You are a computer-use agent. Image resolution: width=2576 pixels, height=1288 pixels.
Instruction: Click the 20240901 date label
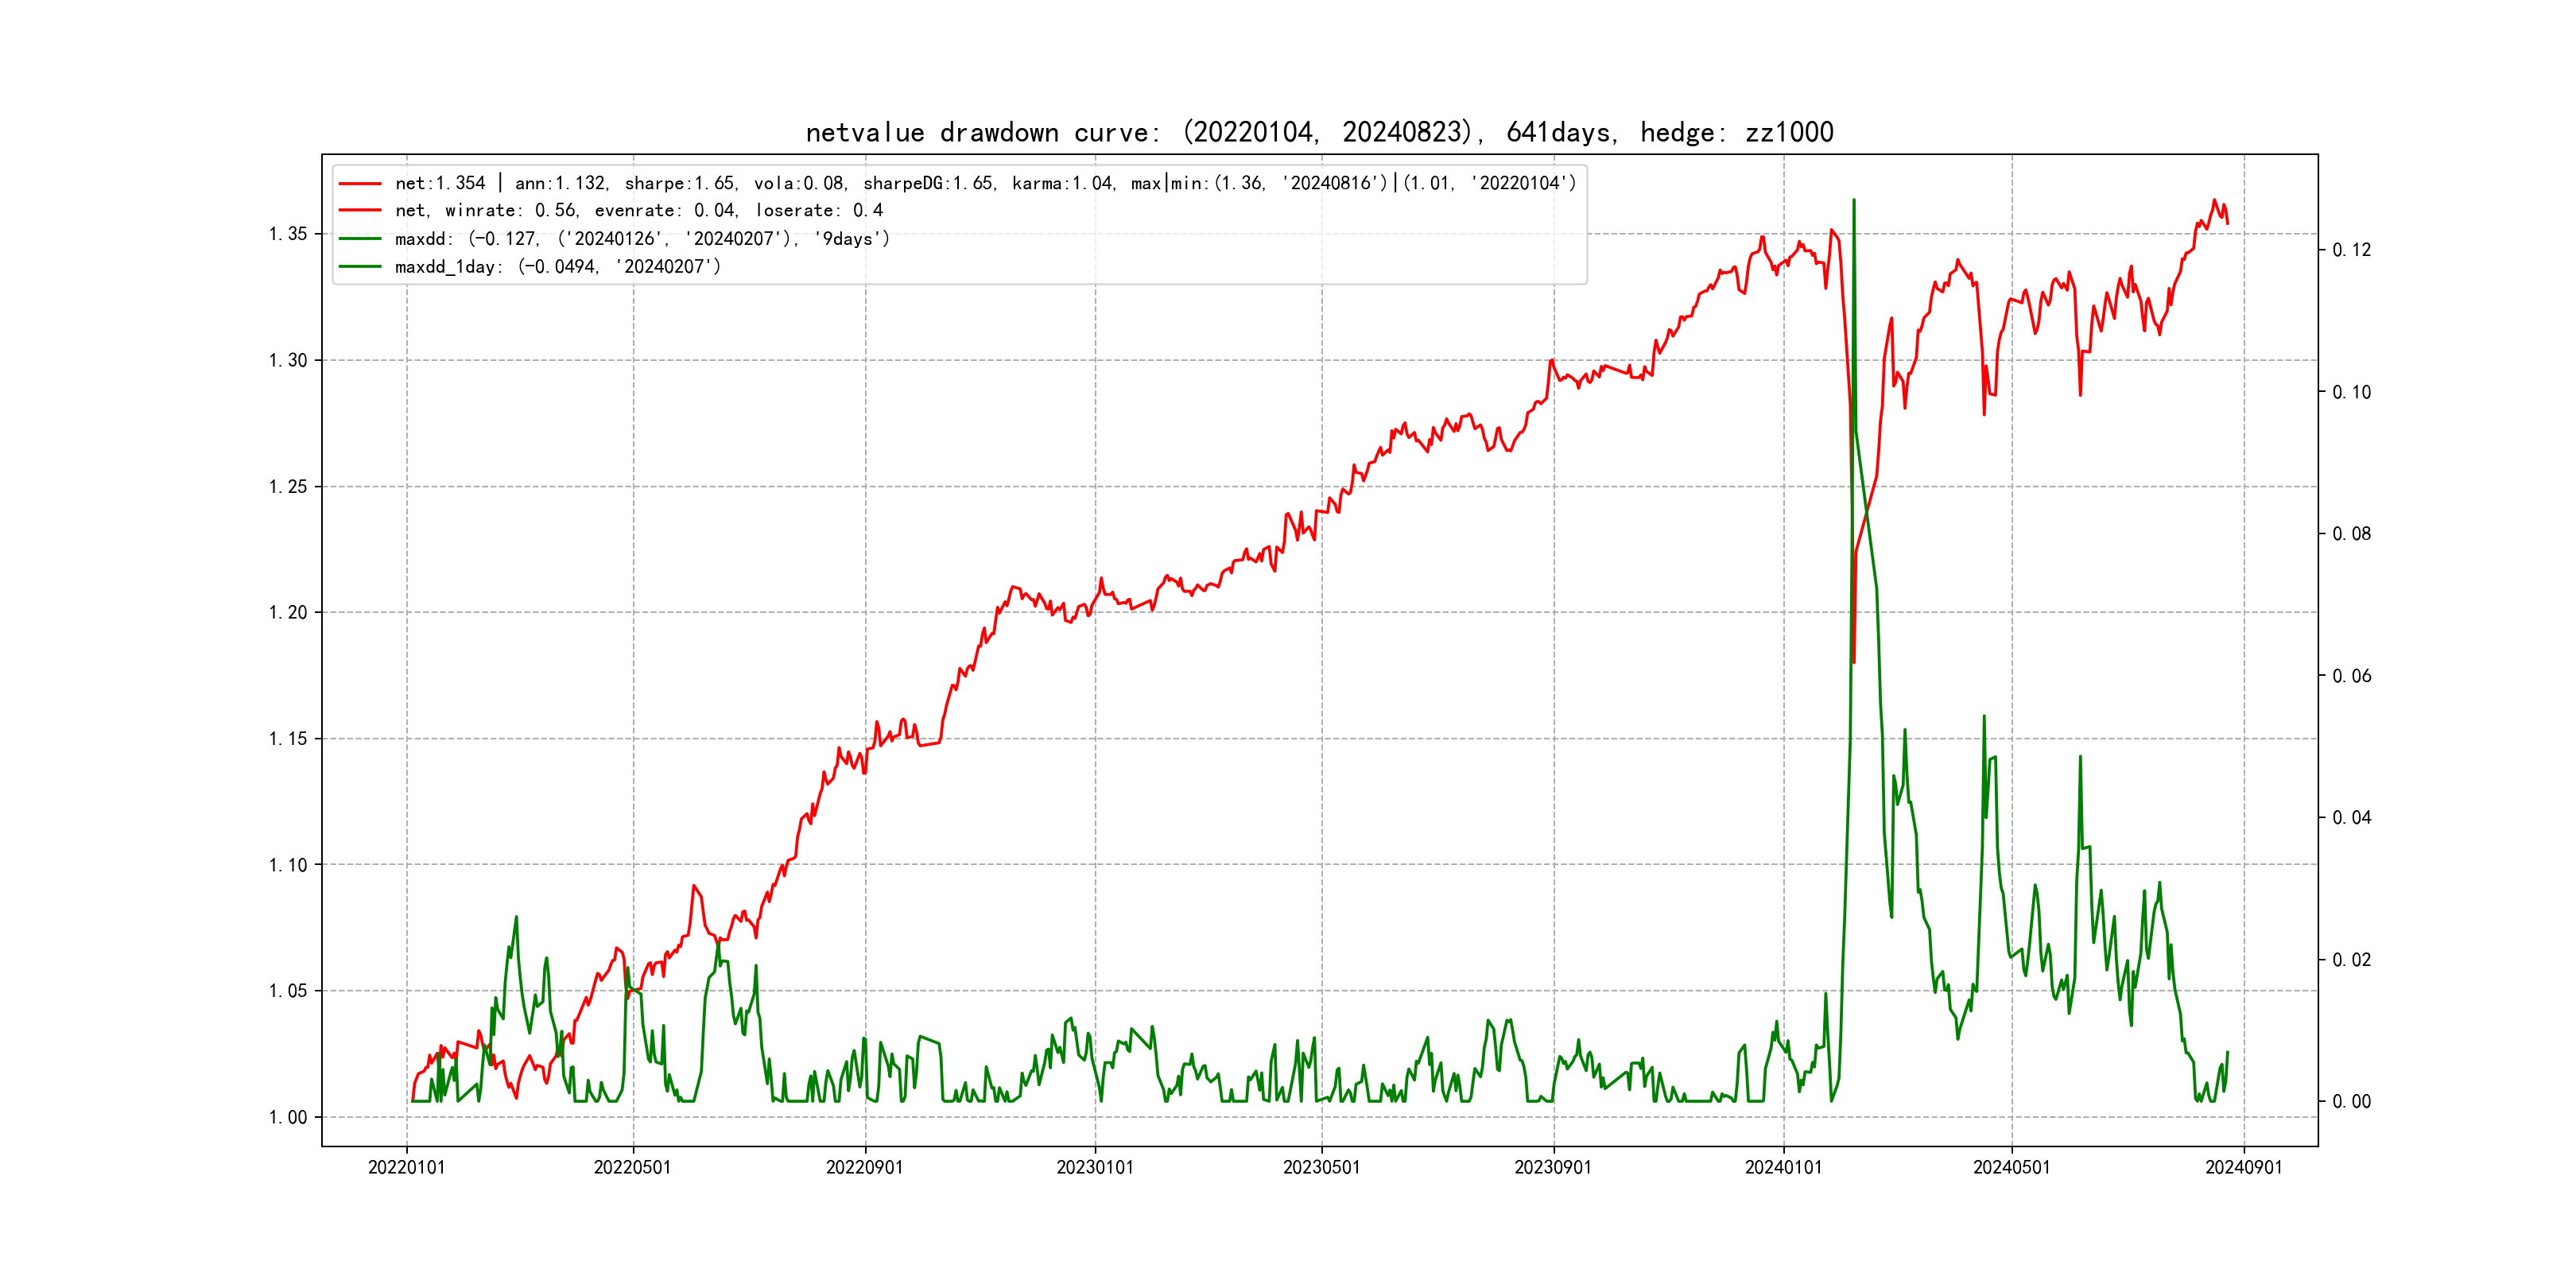2243,1168
